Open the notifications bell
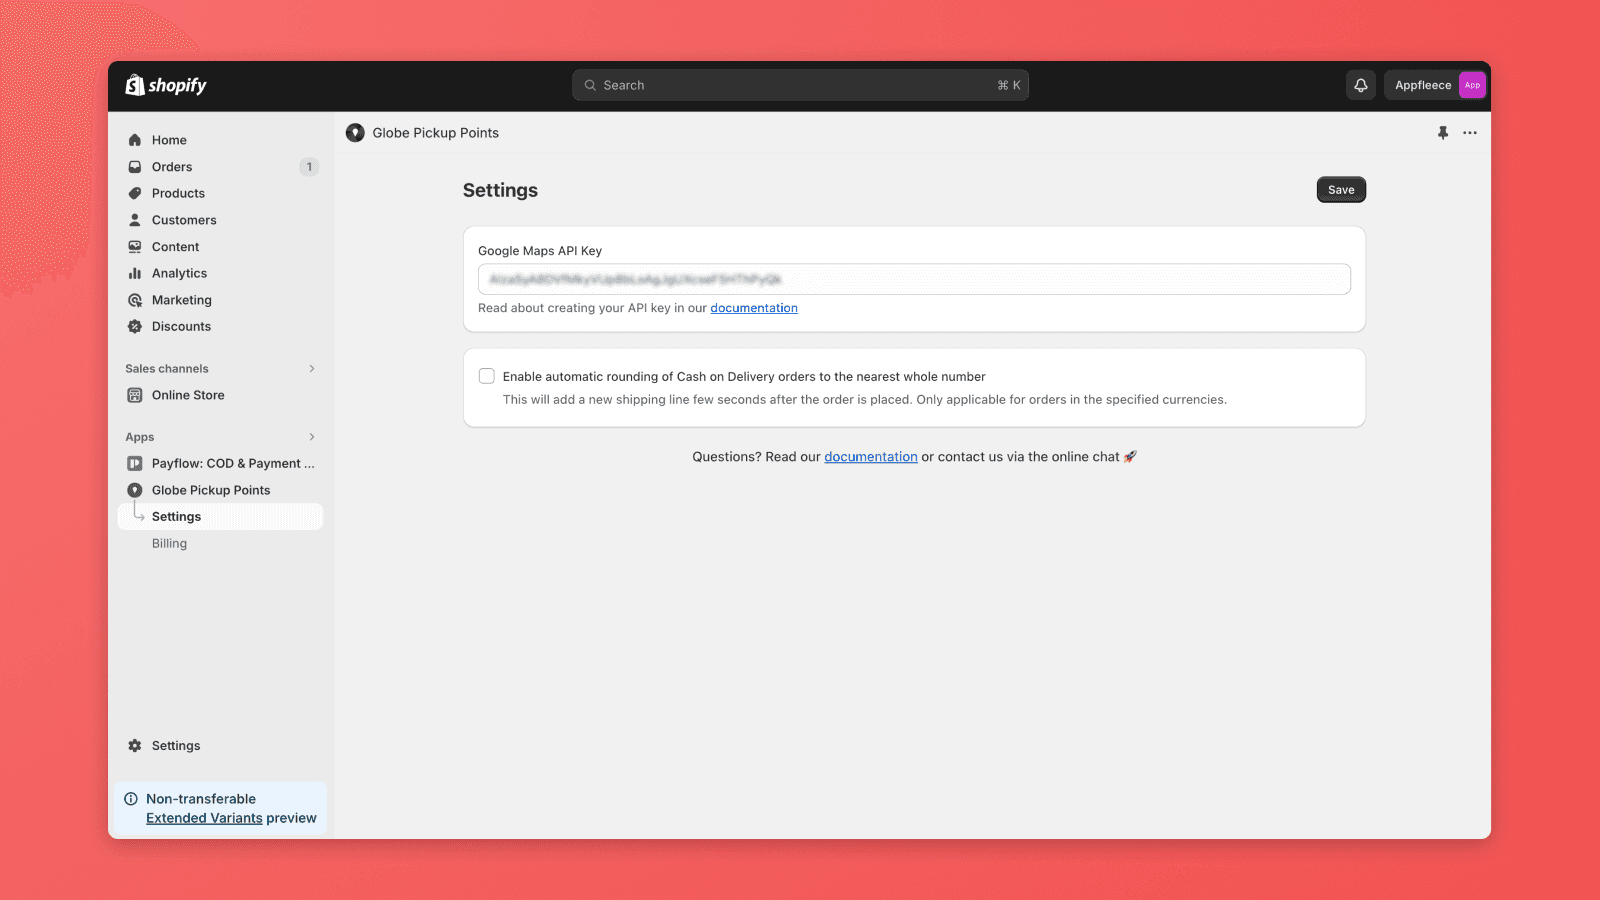The height and width of the screenshot is (900, 1600). click(1361, 85)
